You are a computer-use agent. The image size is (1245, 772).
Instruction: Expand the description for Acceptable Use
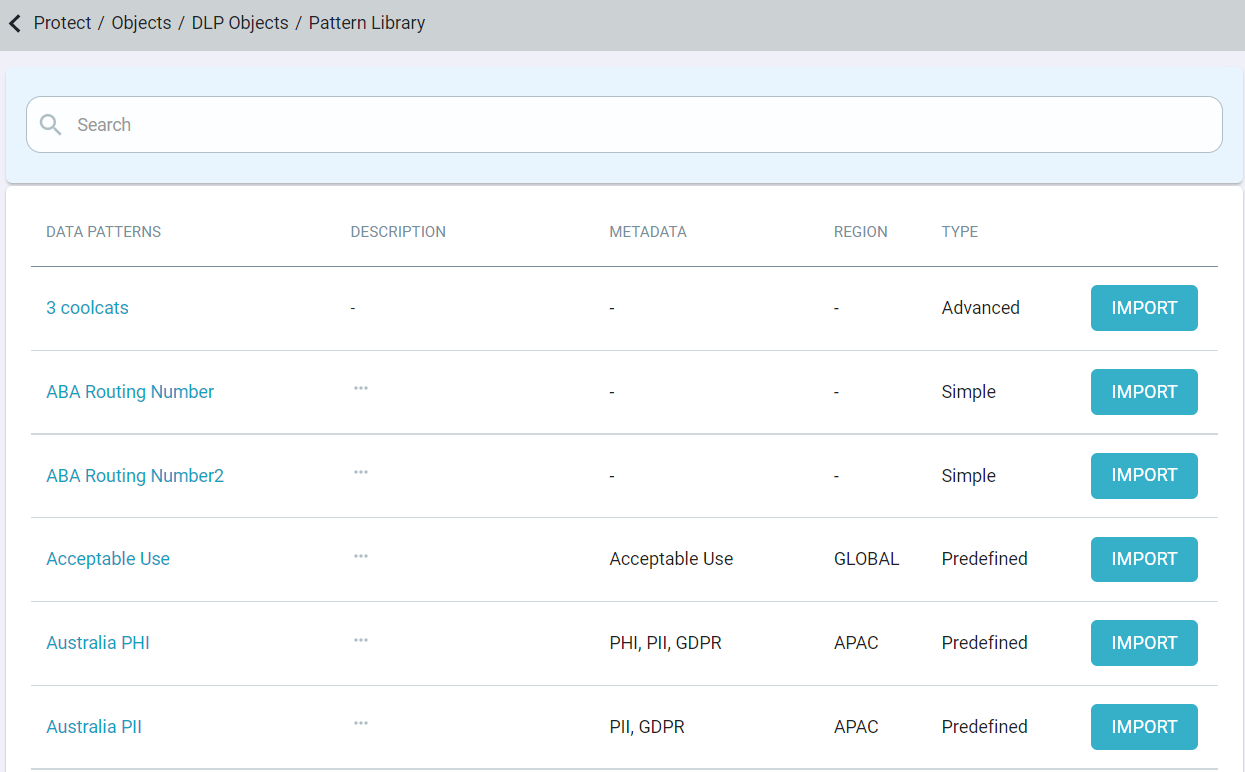coord(361,558)
